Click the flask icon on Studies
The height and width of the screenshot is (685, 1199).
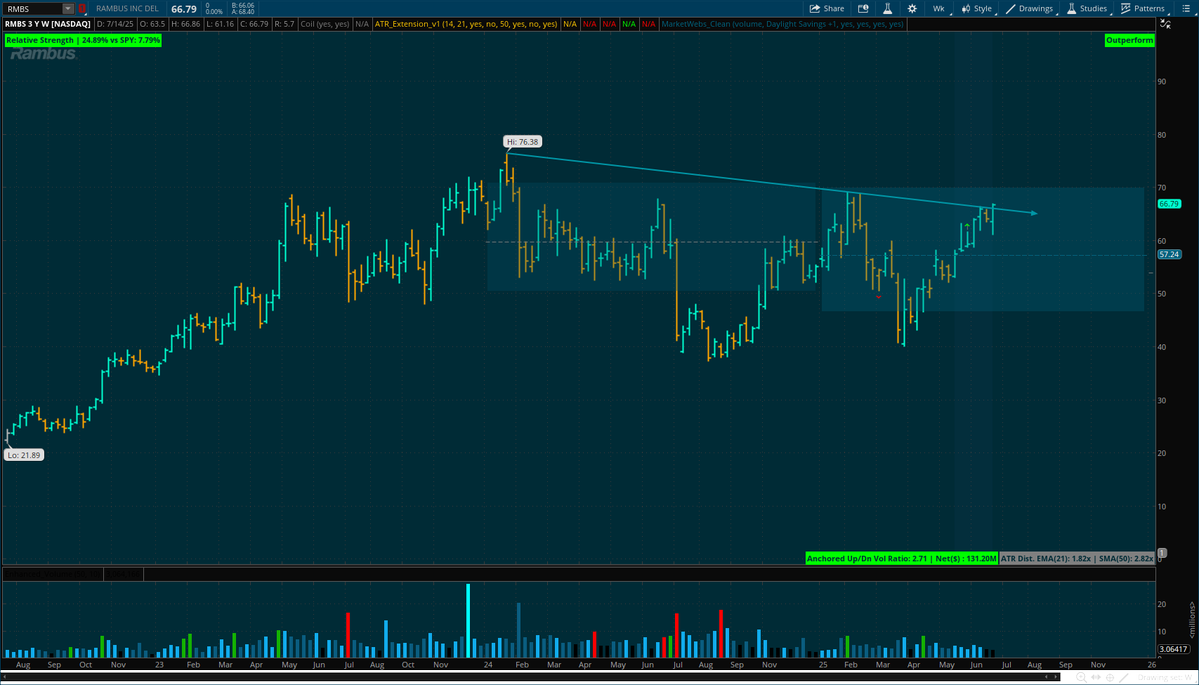point(1071,8)
